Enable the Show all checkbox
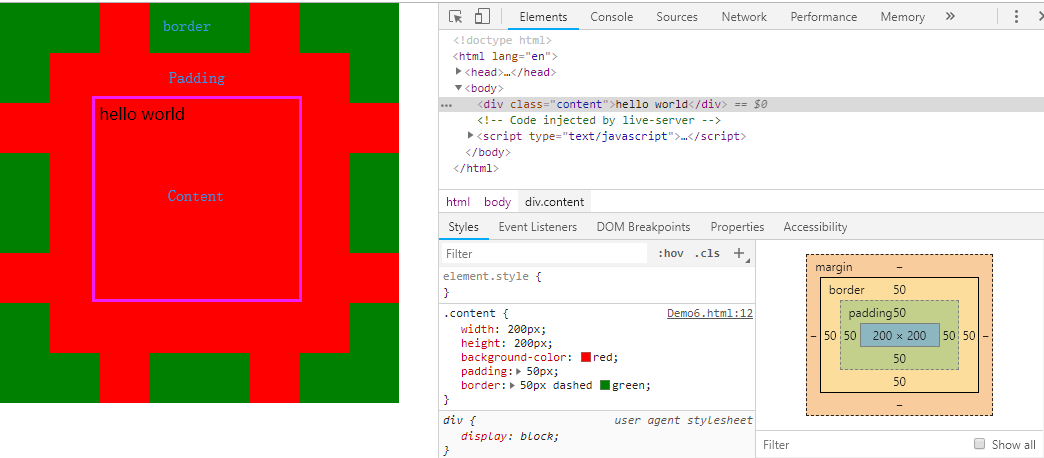The image size is (1044, 458). (x=979, y=444)
